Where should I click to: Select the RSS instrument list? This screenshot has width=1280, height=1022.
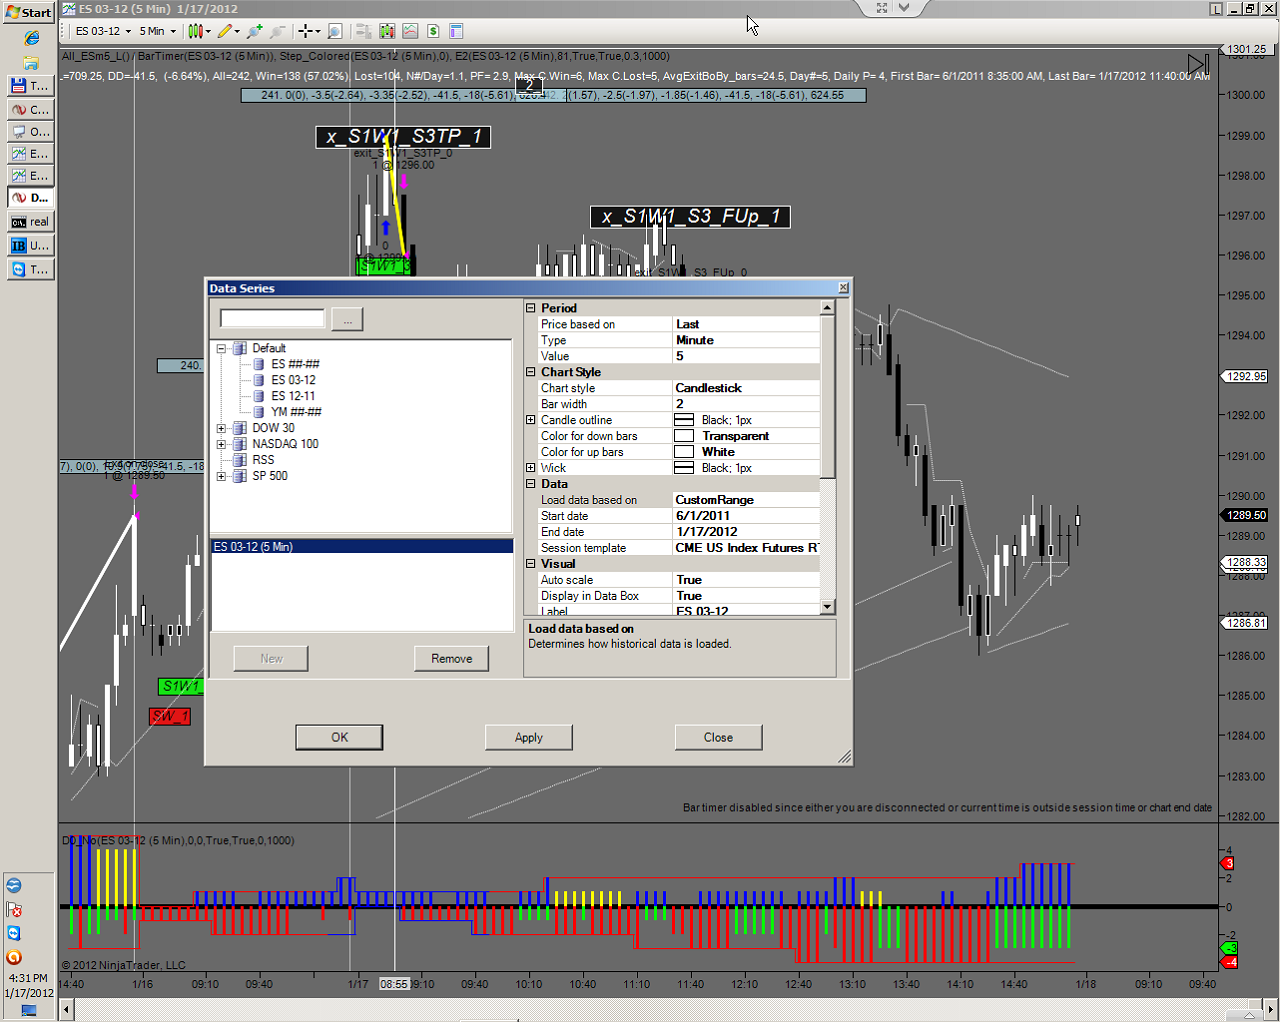click(x=263, y=460)
